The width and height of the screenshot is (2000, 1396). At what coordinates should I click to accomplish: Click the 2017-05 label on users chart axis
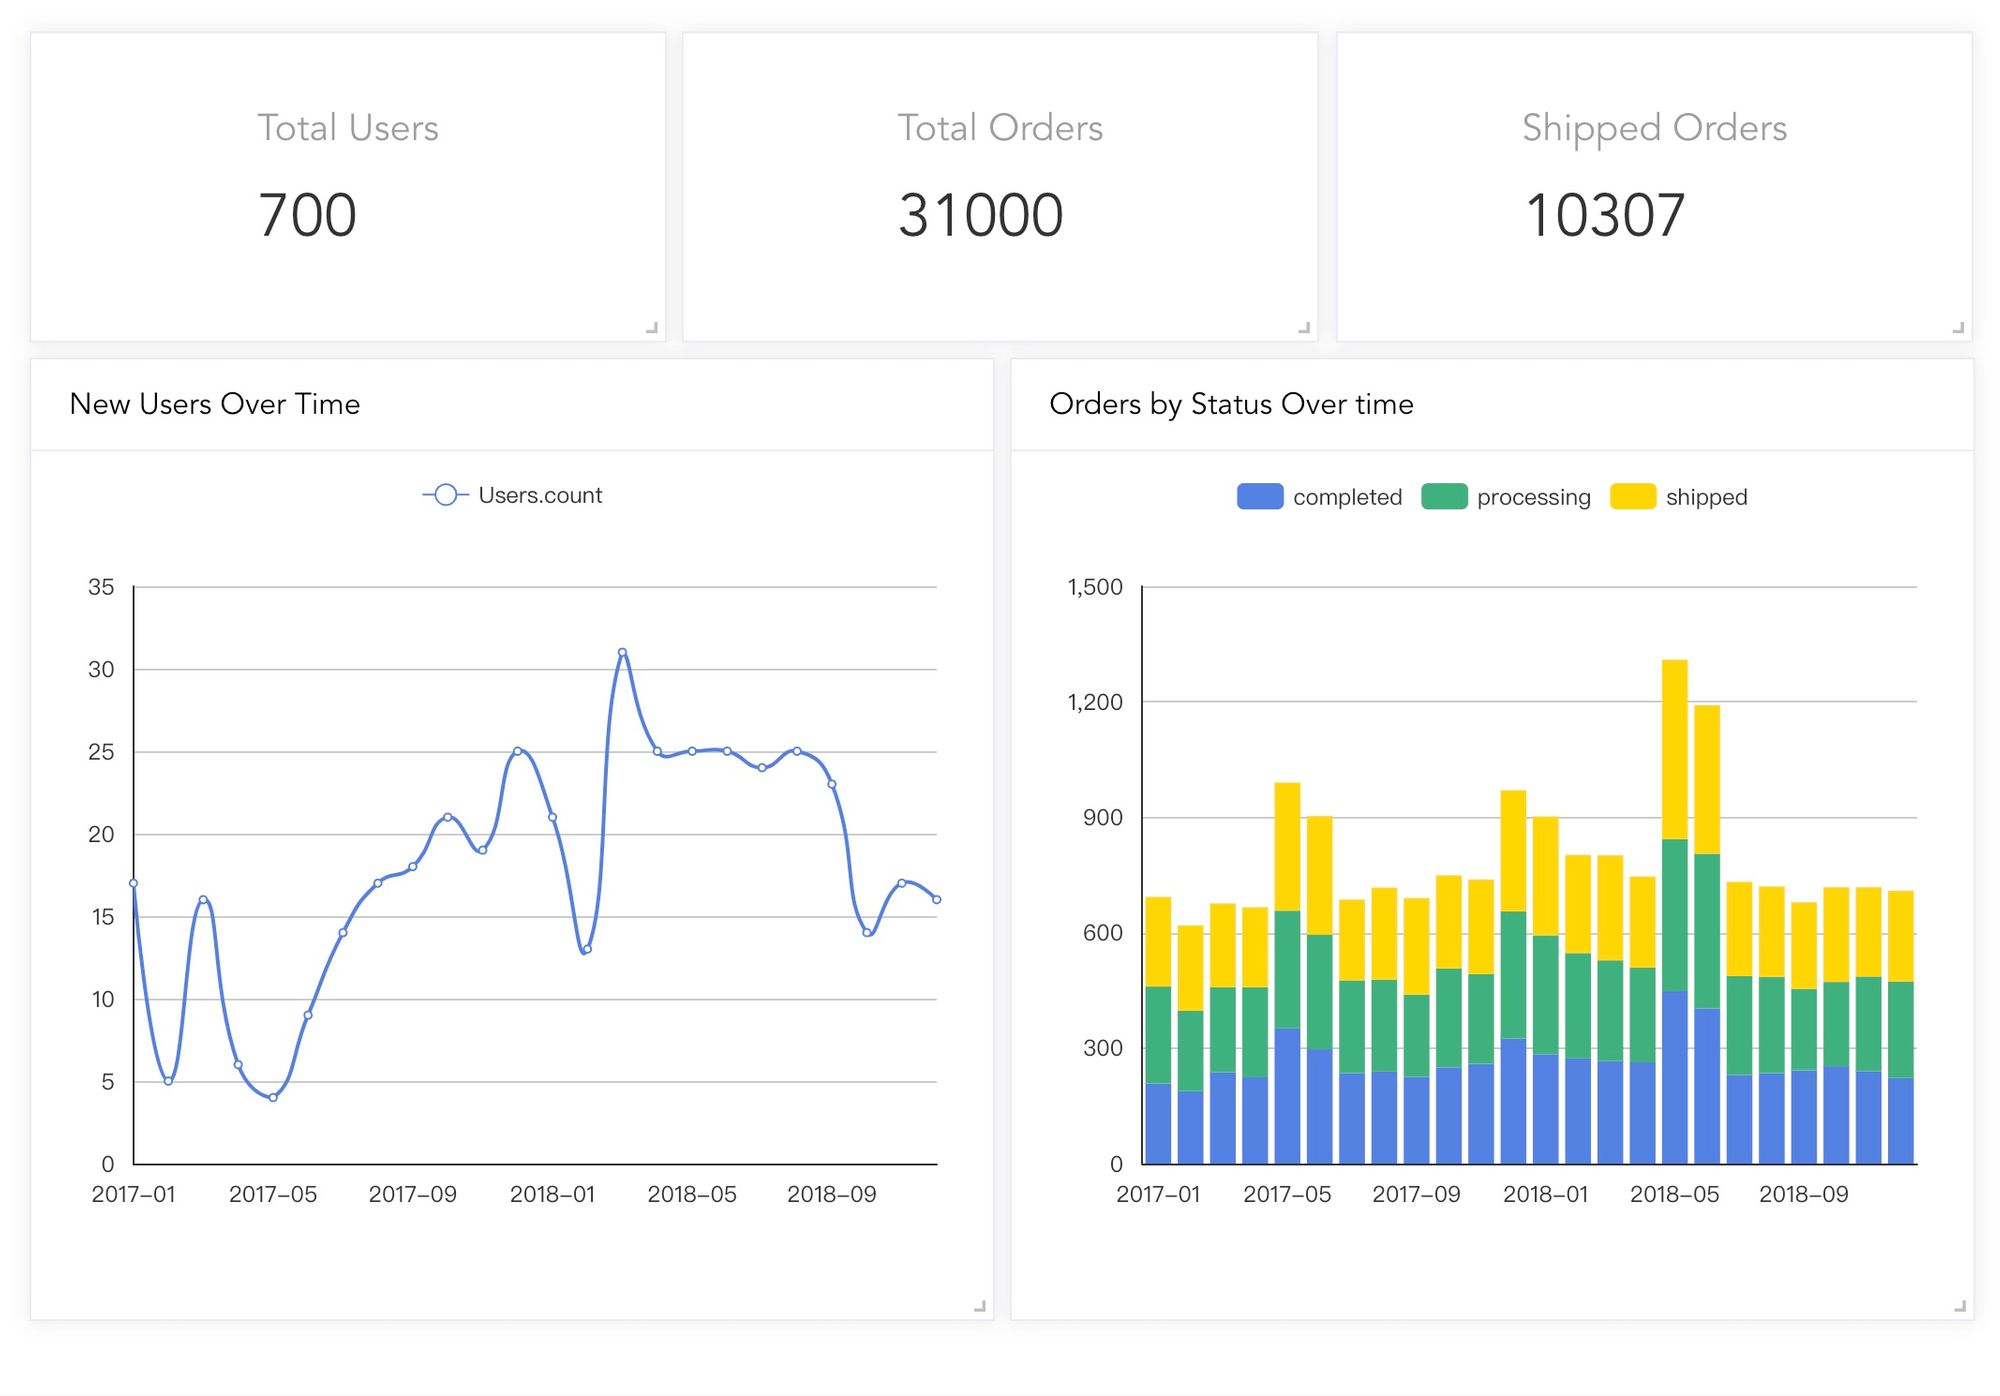pyautogui.click(x=273, y=1194)
